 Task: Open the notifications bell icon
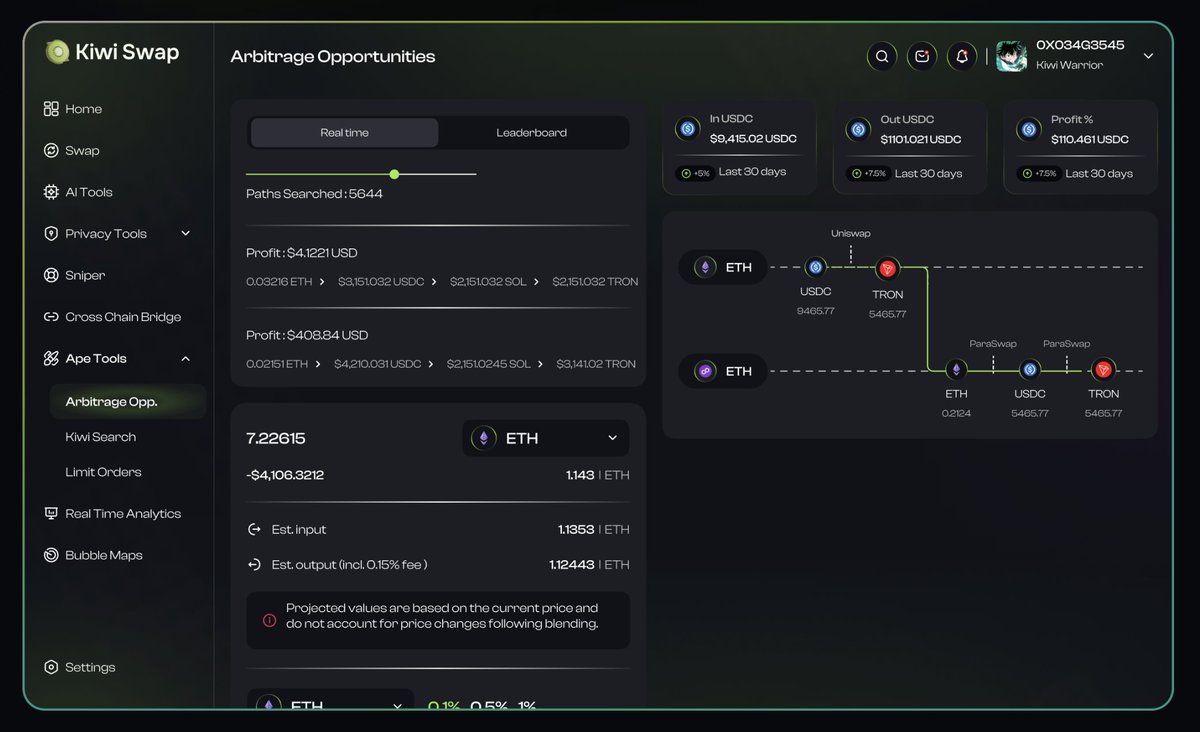pyautogui.click(x=962, y=57)
